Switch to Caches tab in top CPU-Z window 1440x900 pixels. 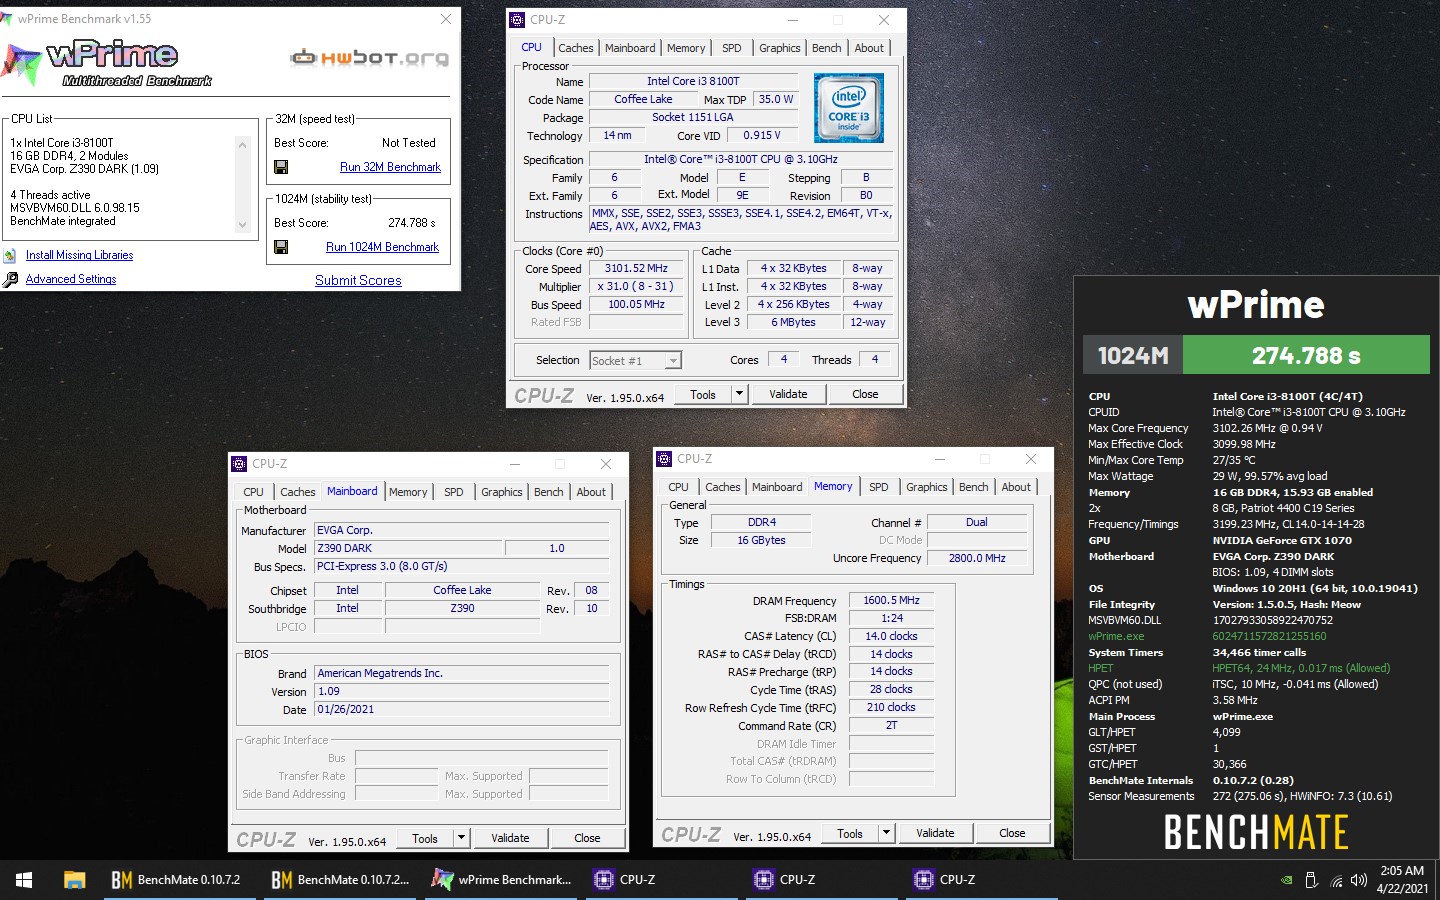tap(575, 48)
